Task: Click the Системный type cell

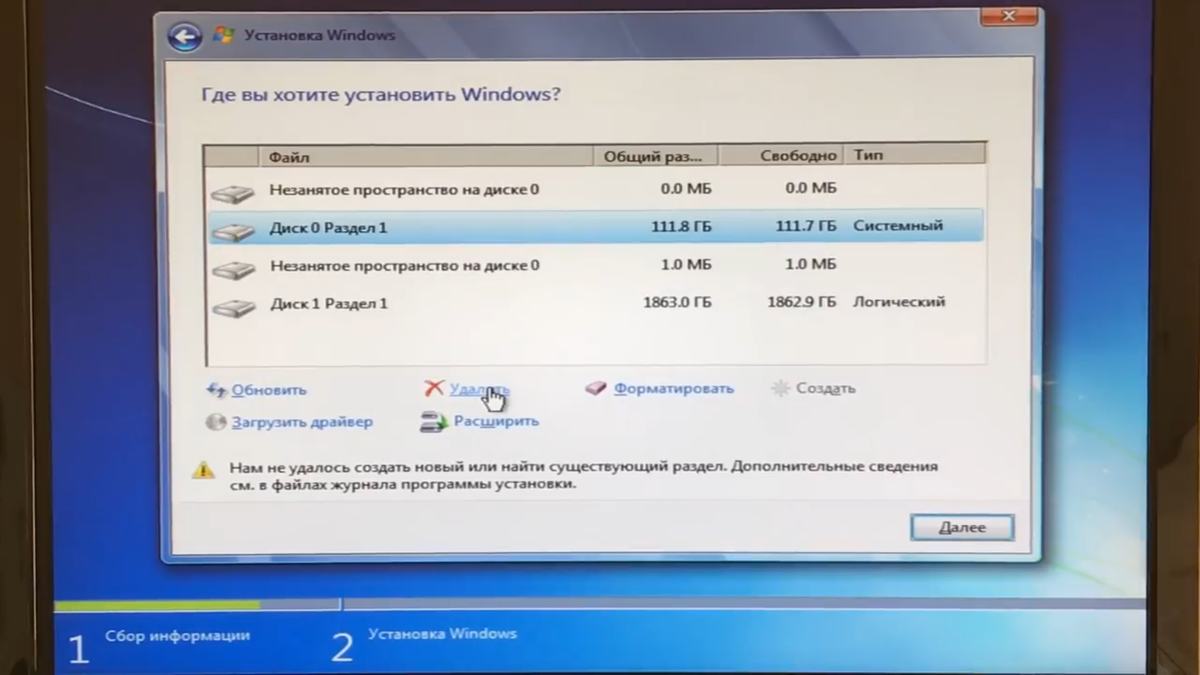Action: point(898,226)
